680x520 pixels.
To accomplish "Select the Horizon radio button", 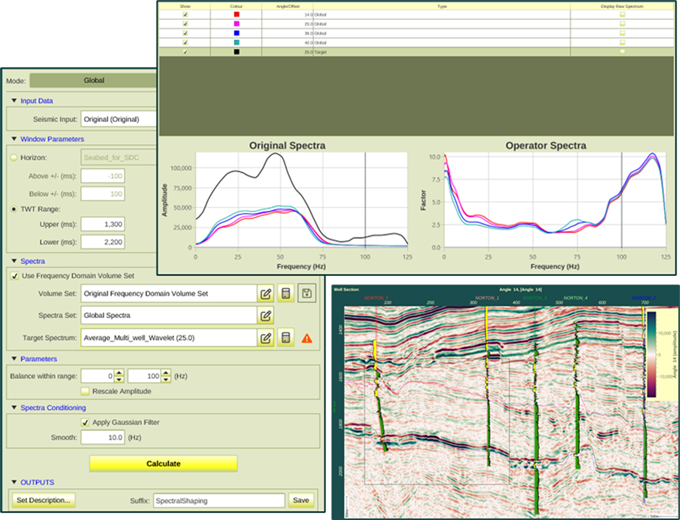I will pyautogui.click(x=13, y=157).
